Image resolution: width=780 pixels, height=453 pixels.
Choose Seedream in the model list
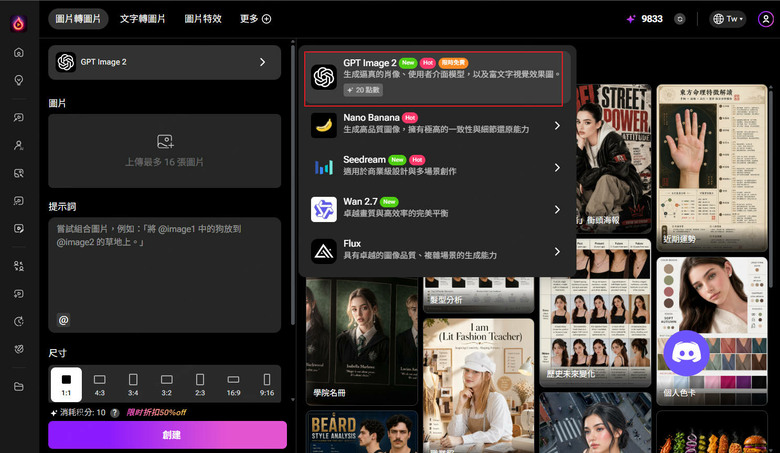point(437,167)
